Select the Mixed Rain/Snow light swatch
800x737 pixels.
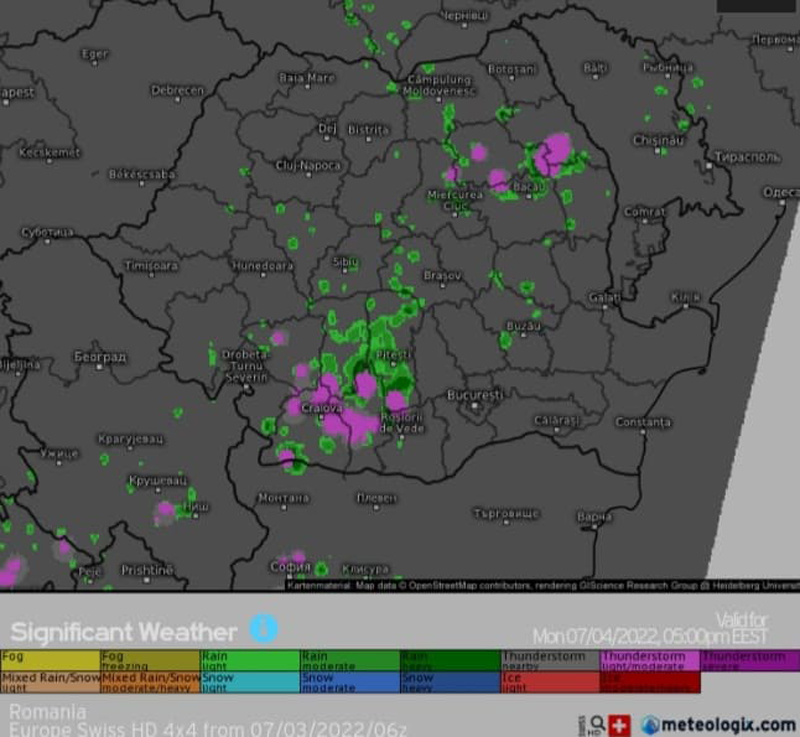tap(50, 682)
